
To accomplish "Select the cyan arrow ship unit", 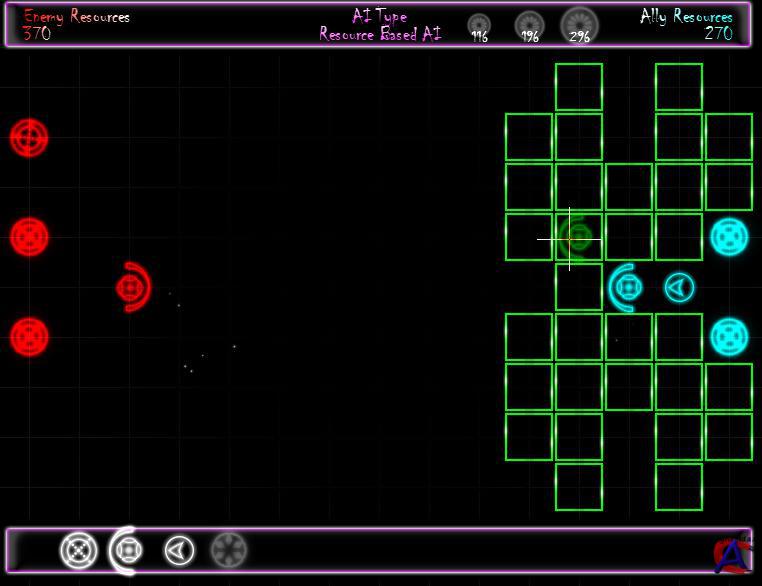I will pos(679,288).
